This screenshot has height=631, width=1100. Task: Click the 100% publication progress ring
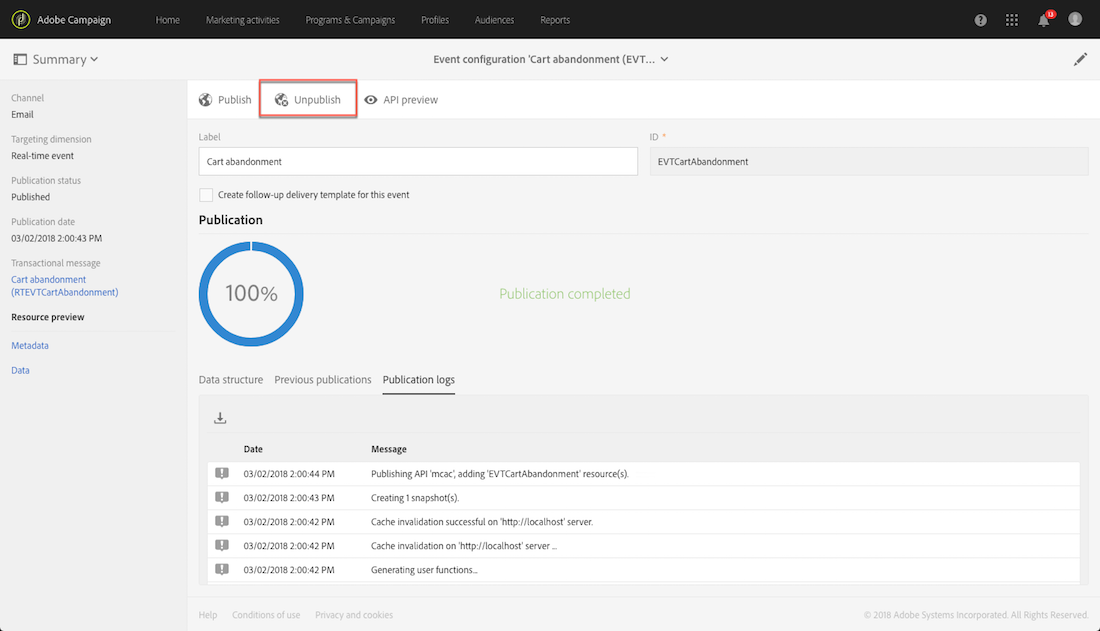[251, 294]
